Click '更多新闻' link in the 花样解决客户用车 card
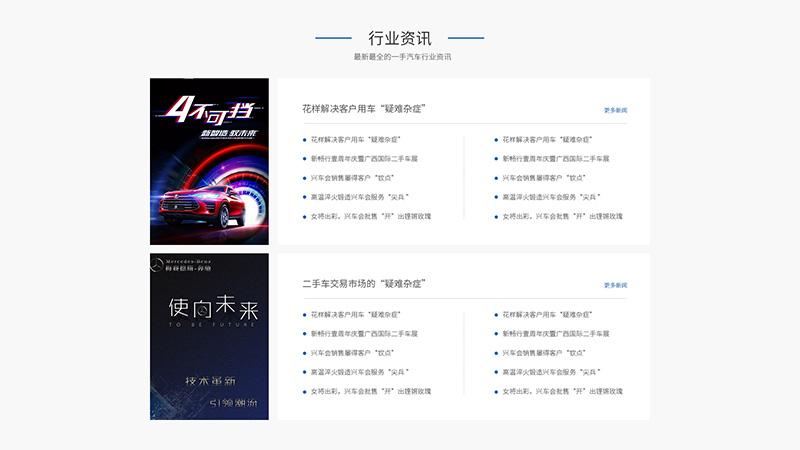The height and width of the screenshot is (450, 800). (615, 110)
